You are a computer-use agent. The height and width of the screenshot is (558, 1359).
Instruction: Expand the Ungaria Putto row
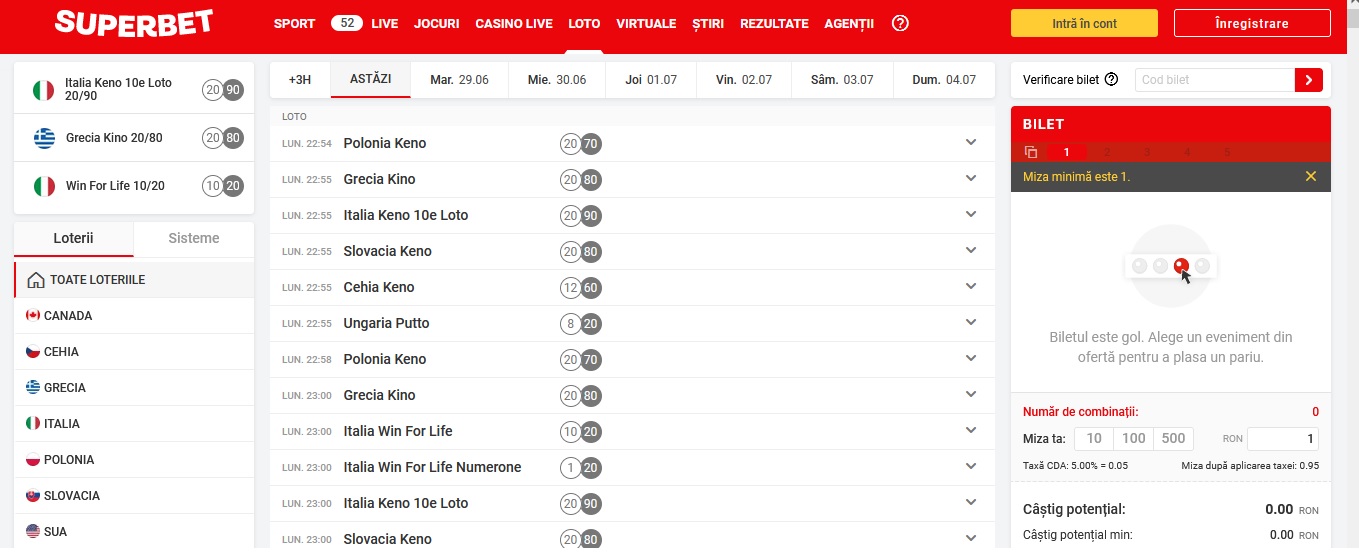(970, 322)
